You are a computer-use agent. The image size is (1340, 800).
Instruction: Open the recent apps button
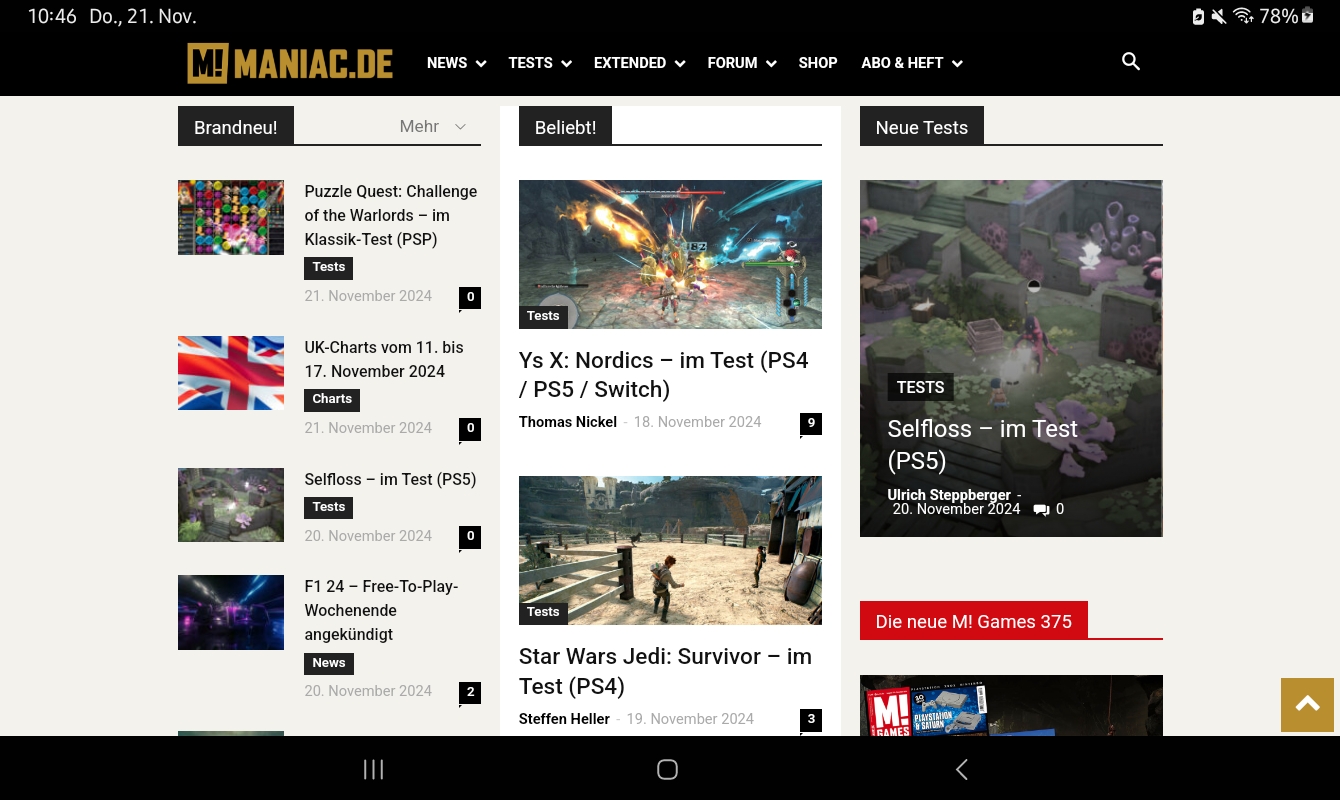pos(373,769)
